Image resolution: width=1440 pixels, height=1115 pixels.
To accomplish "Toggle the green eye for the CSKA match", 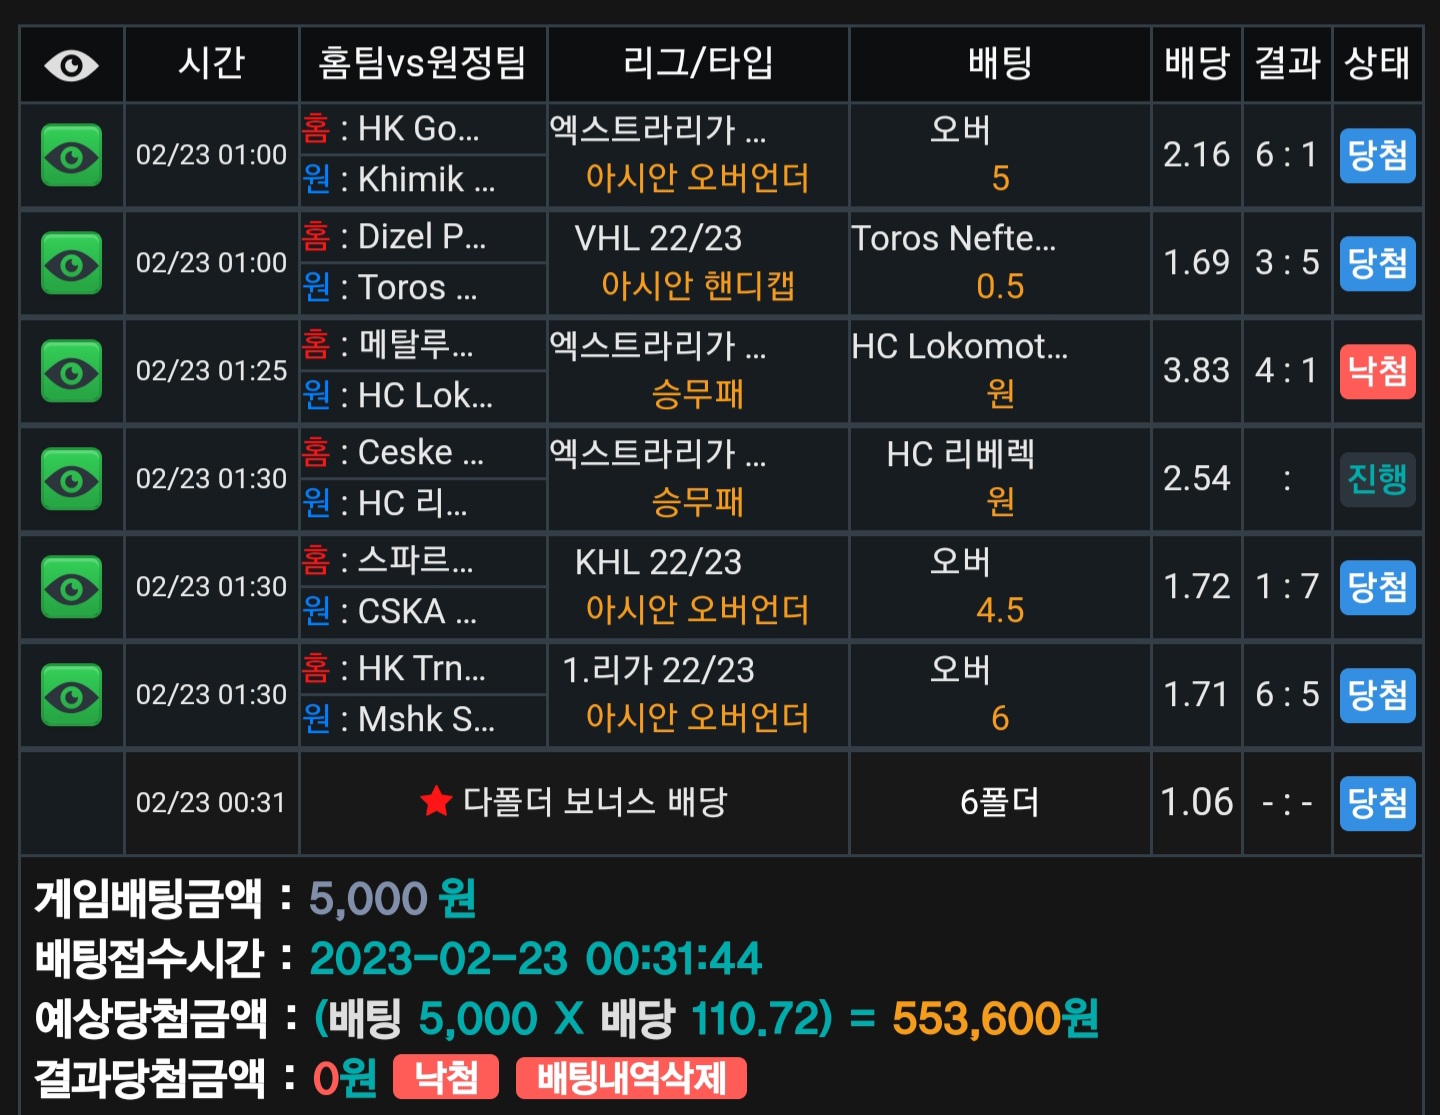I will 71,587.
